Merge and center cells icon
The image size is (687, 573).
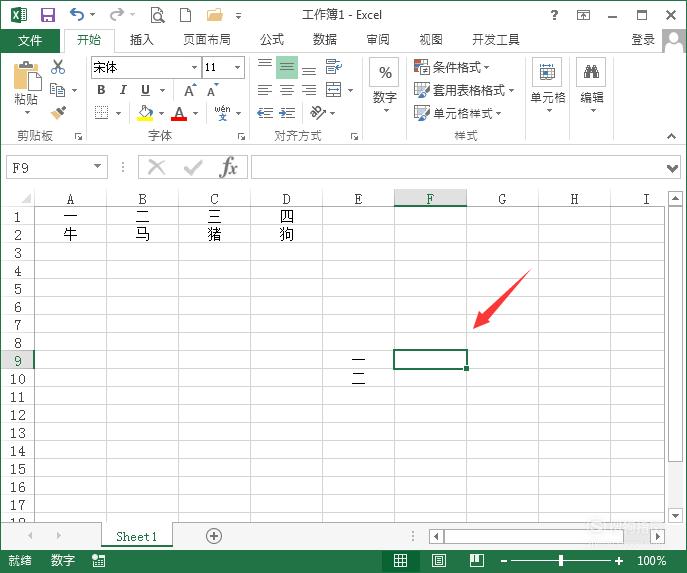(333, 90)
